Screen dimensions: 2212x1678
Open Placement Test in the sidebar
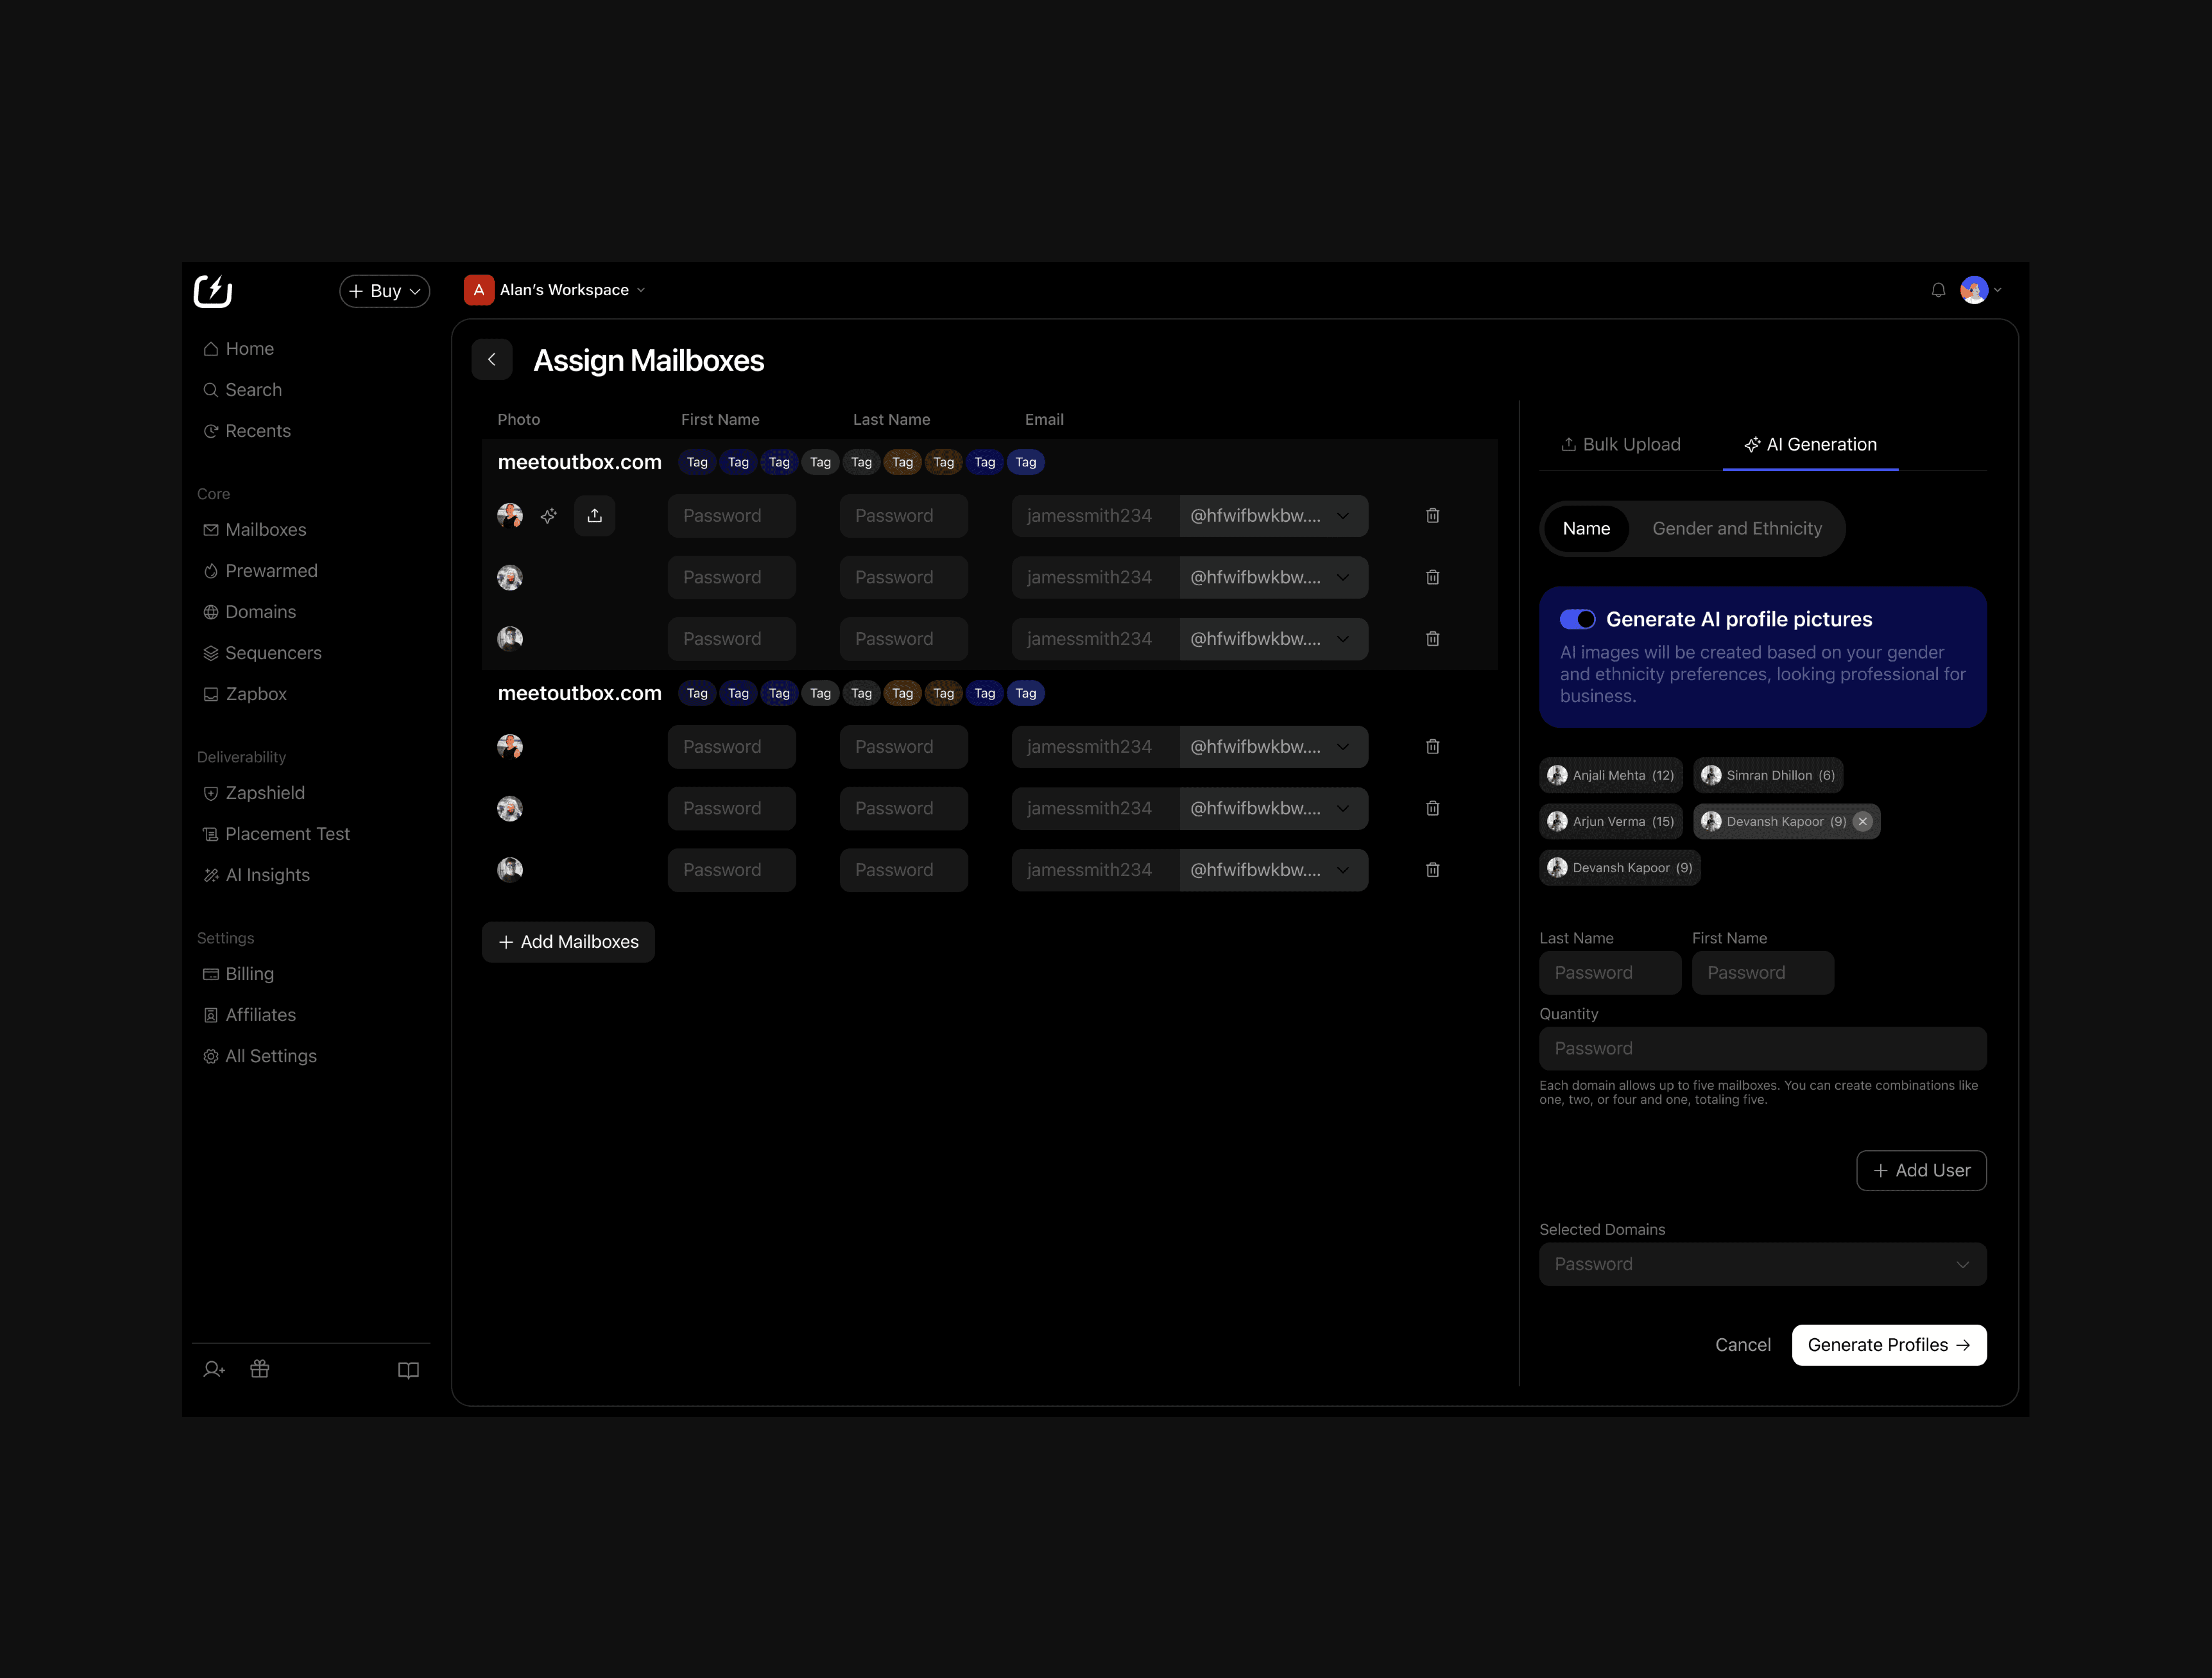287,834
